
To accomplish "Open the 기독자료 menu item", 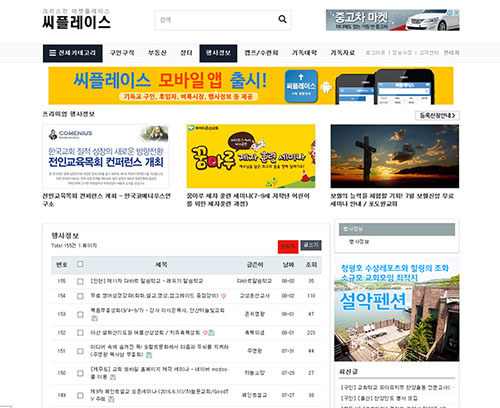I will tap(343, 53).
